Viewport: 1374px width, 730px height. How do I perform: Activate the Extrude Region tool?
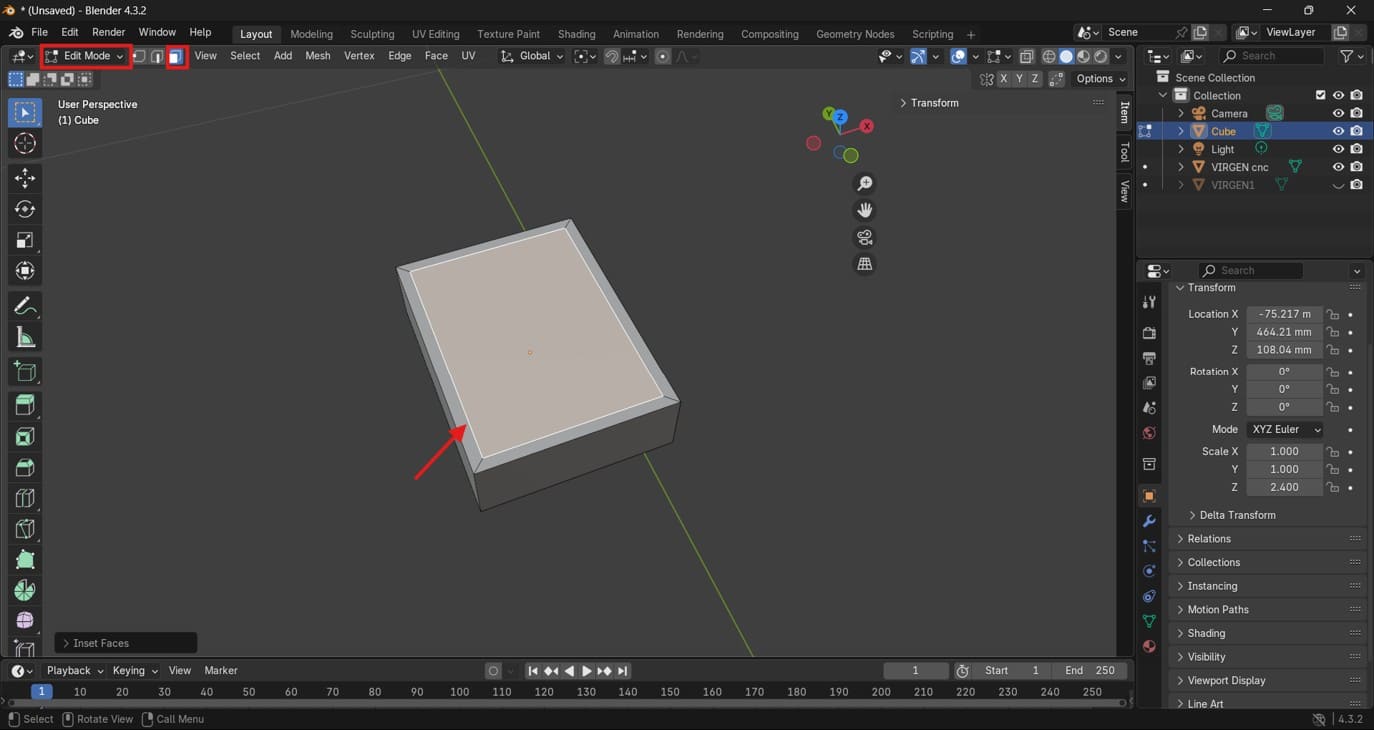point(25,405)
